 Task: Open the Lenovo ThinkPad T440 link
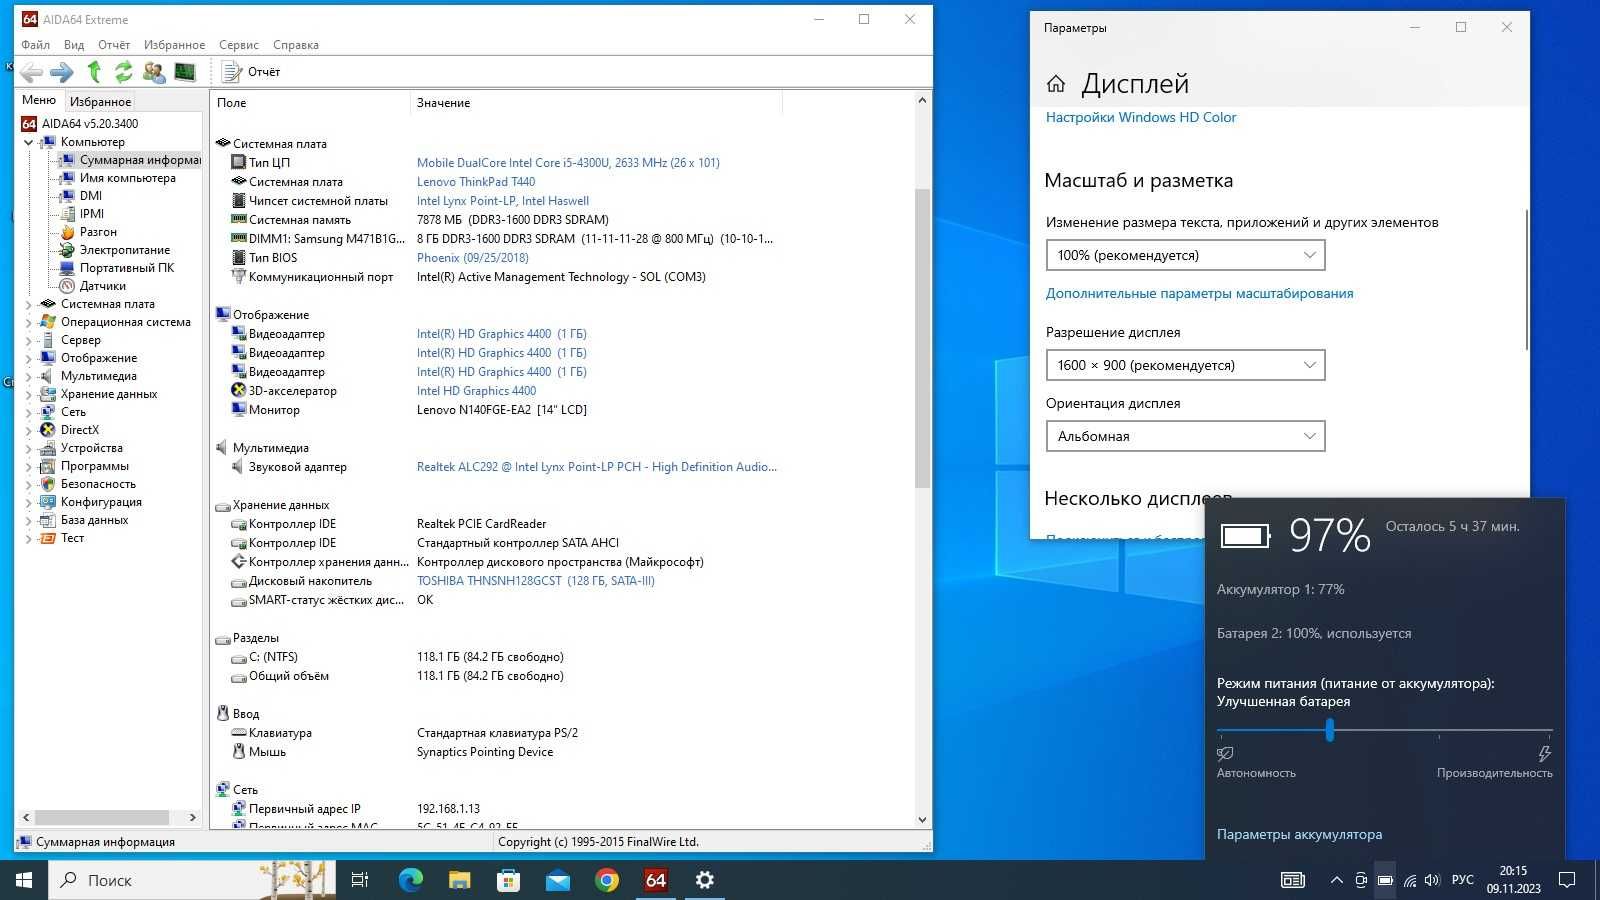click(x=476, y=182)
